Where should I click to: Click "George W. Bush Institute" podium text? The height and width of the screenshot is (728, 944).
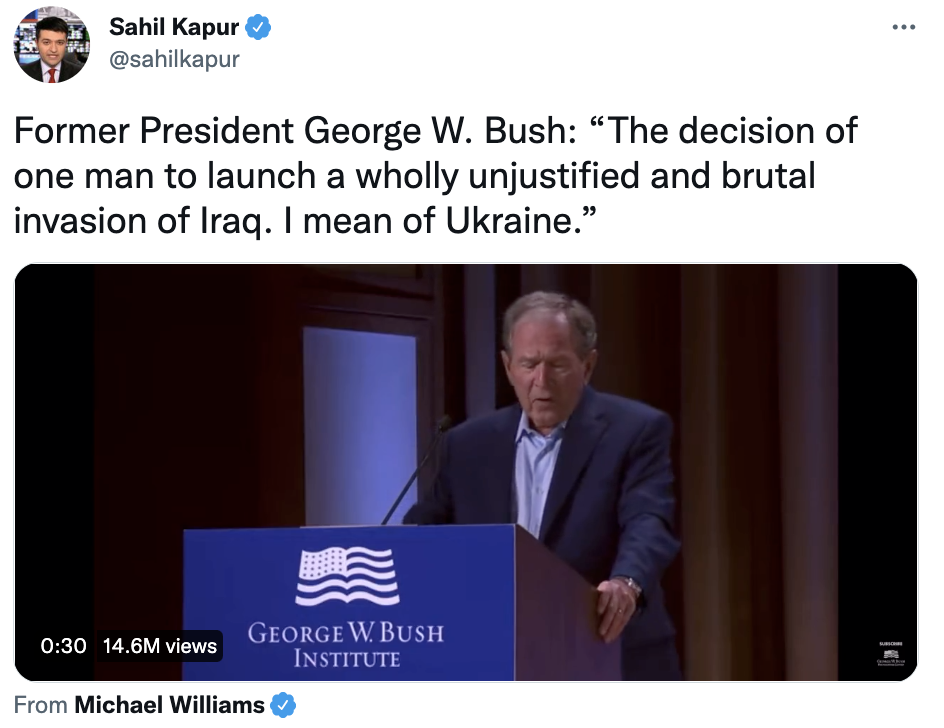tap(346, 645)
